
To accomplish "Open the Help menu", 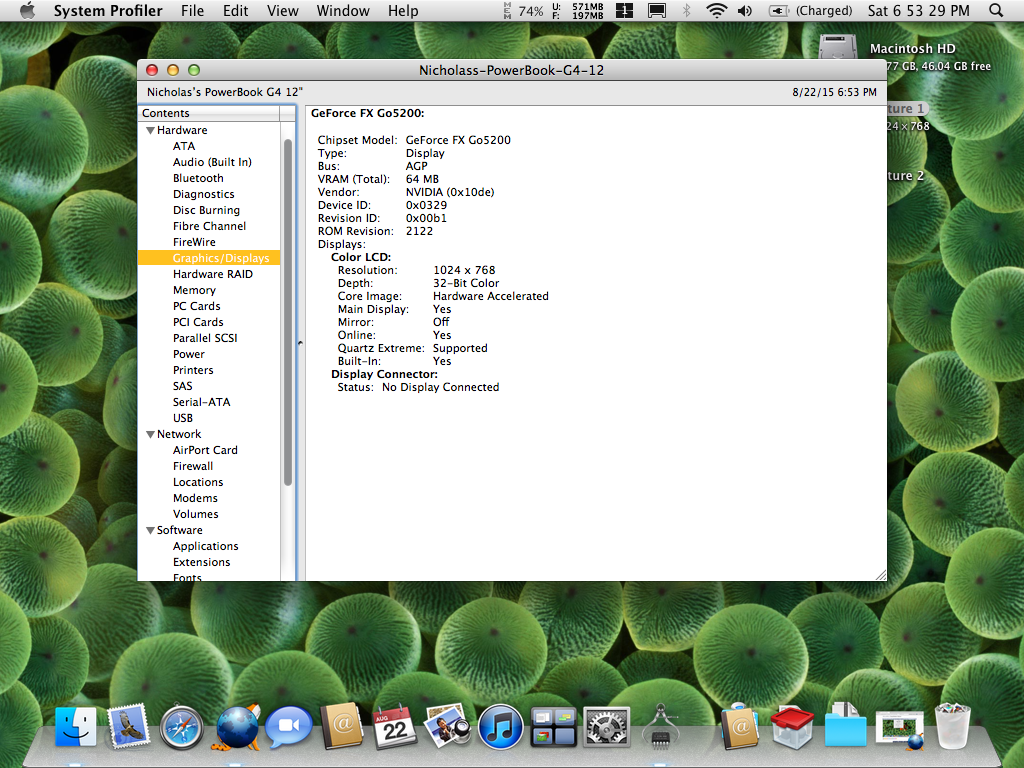I will tap(403, 10).
